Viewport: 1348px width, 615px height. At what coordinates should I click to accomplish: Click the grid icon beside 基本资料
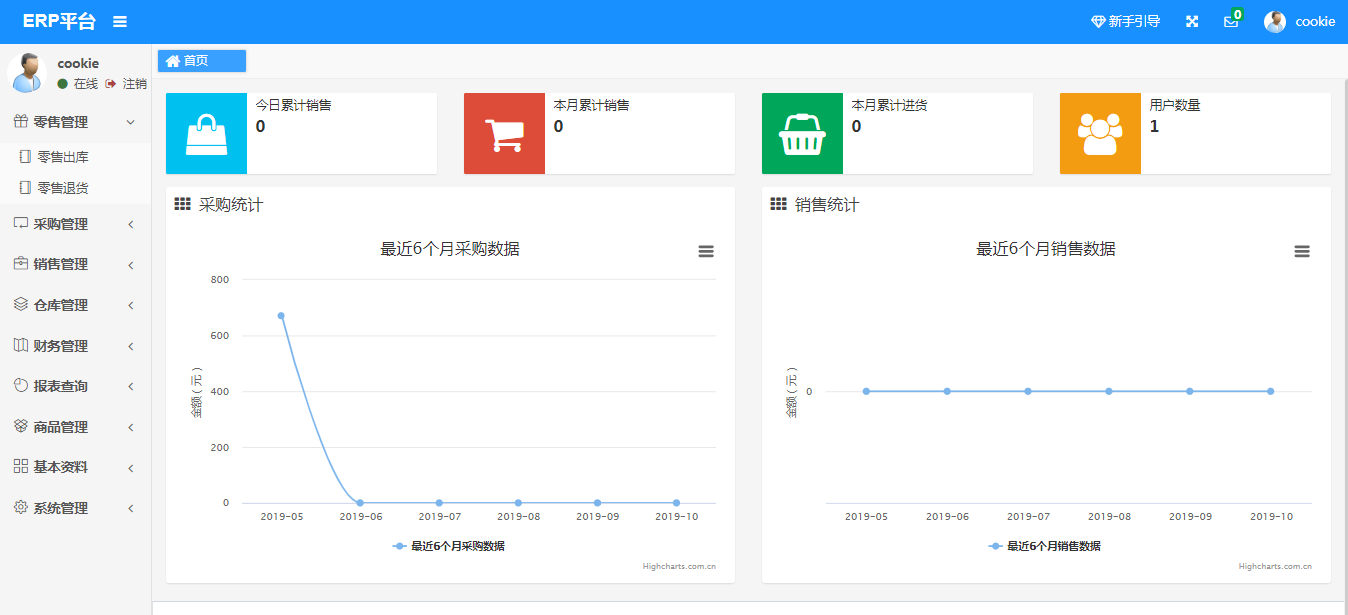(20, 467)
